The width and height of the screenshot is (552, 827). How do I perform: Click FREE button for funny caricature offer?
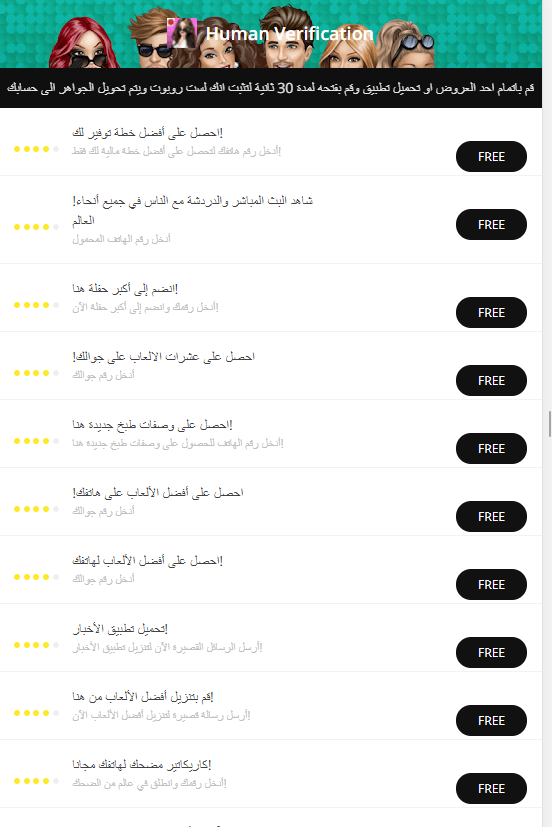coord(491,789)
